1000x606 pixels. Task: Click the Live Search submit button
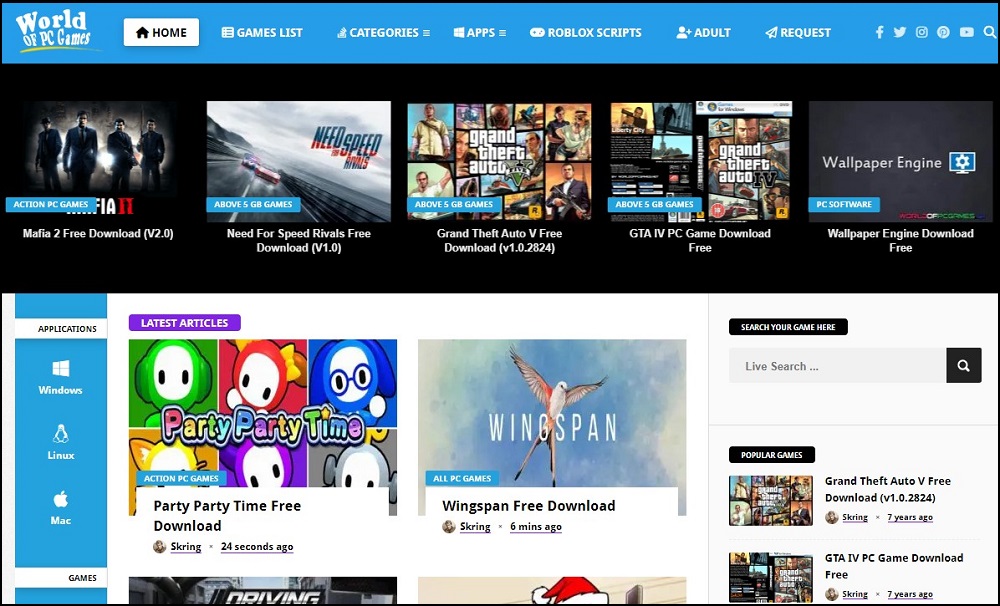click(964, 366)
